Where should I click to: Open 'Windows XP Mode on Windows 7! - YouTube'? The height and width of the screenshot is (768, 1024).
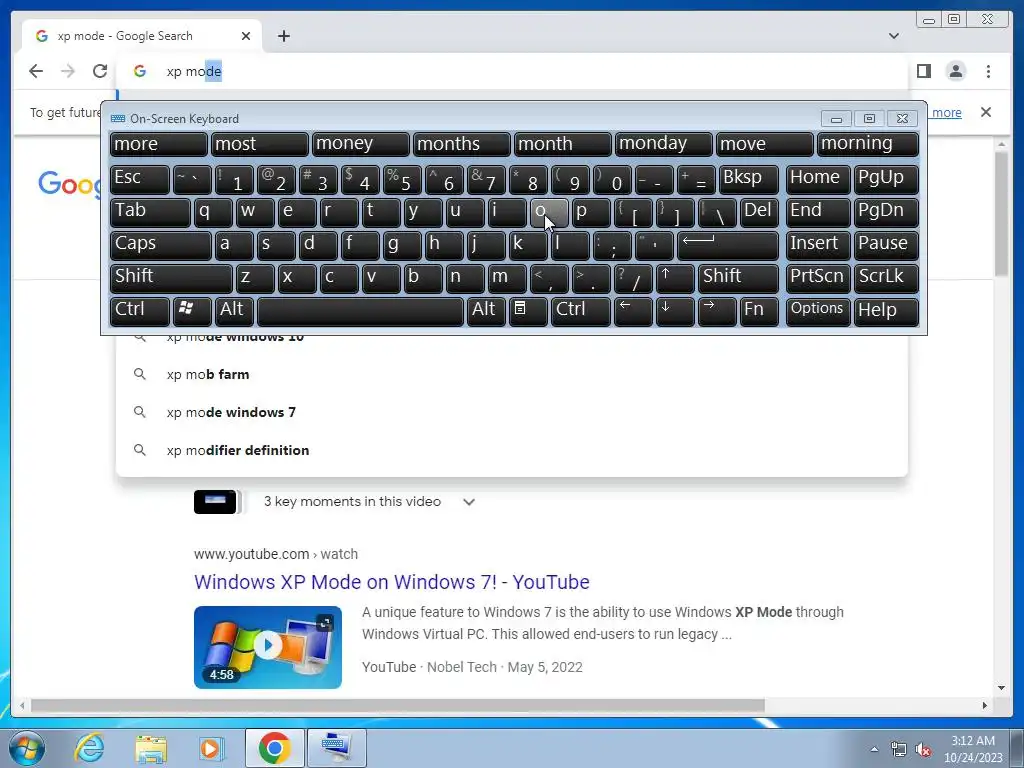click(x=392, y=582)
